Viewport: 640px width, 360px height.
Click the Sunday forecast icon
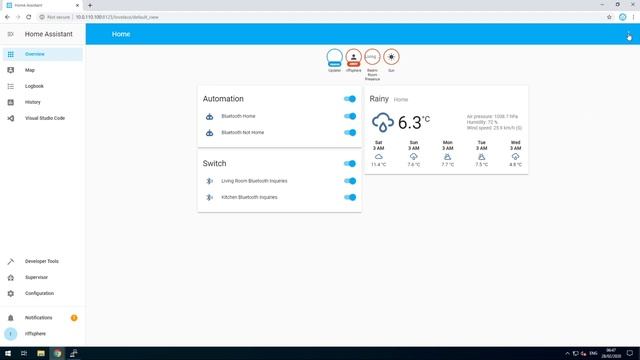[x=413, y=157]
